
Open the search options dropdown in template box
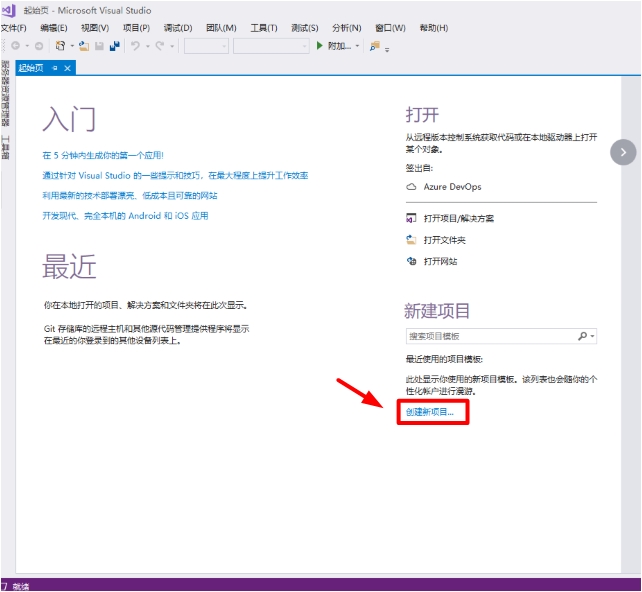point(592,336)
